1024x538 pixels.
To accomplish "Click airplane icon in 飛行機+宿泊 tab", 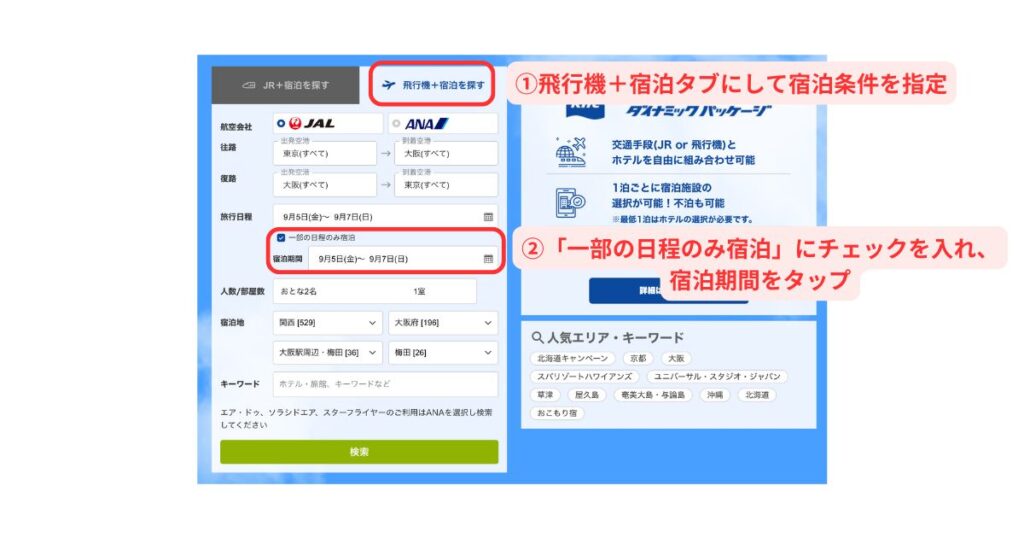I will coord(389,85).
